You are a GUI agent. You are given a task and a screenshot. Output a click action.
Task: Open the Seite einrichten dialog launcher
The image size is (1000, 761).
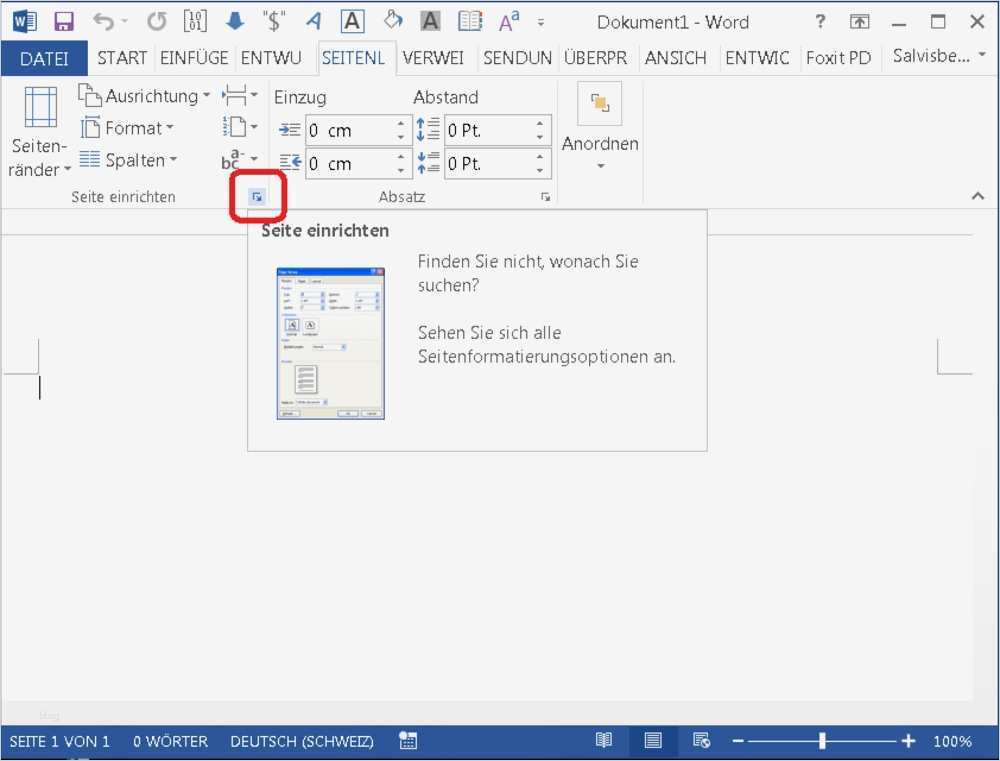[258, 196]
